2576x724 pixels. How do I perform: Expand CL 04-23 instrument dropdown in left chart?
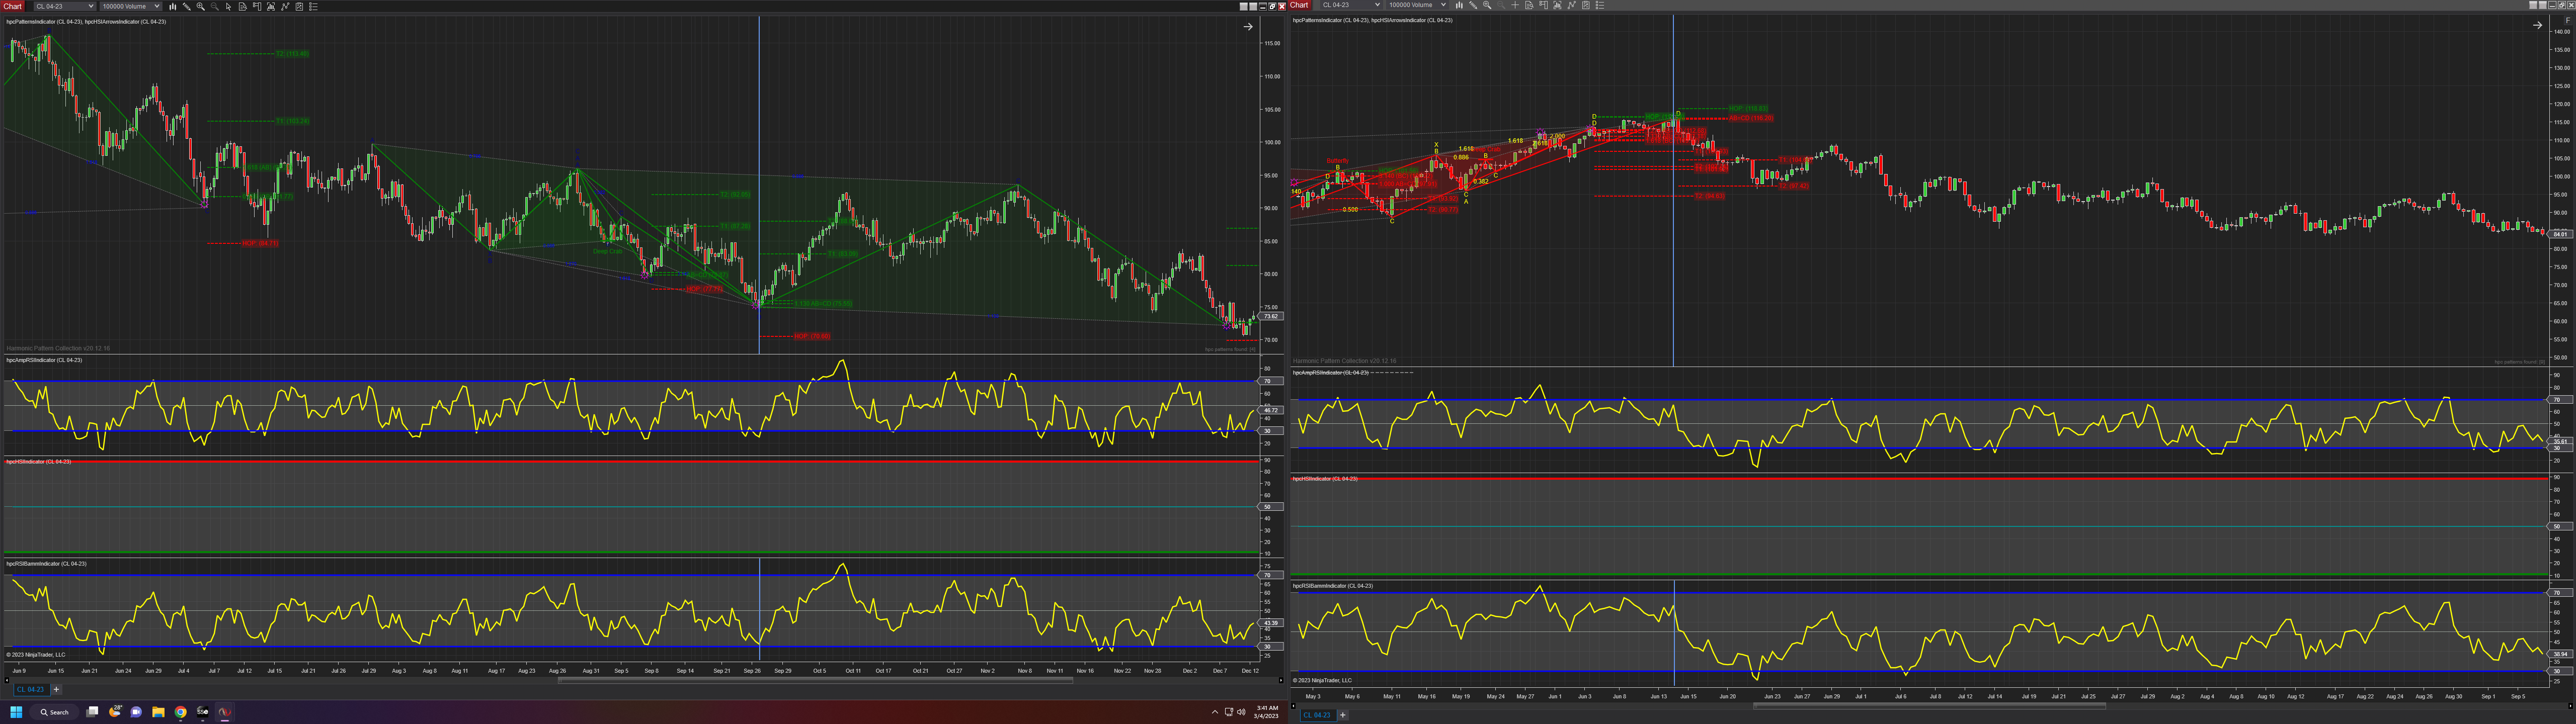(x=91, y=6)
